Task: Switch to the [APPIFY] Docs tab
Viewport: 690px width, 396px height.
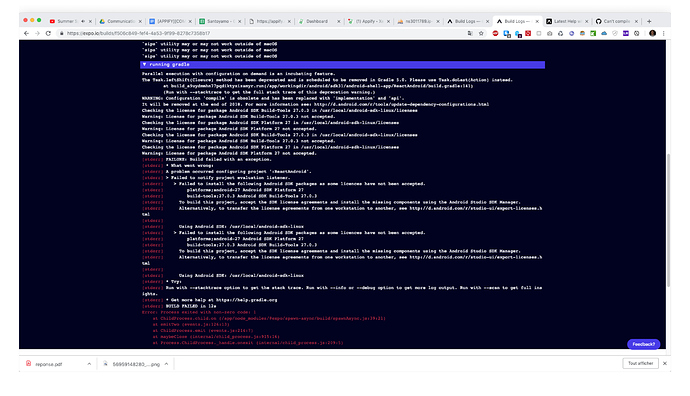Action: click(x=169, y=21)
